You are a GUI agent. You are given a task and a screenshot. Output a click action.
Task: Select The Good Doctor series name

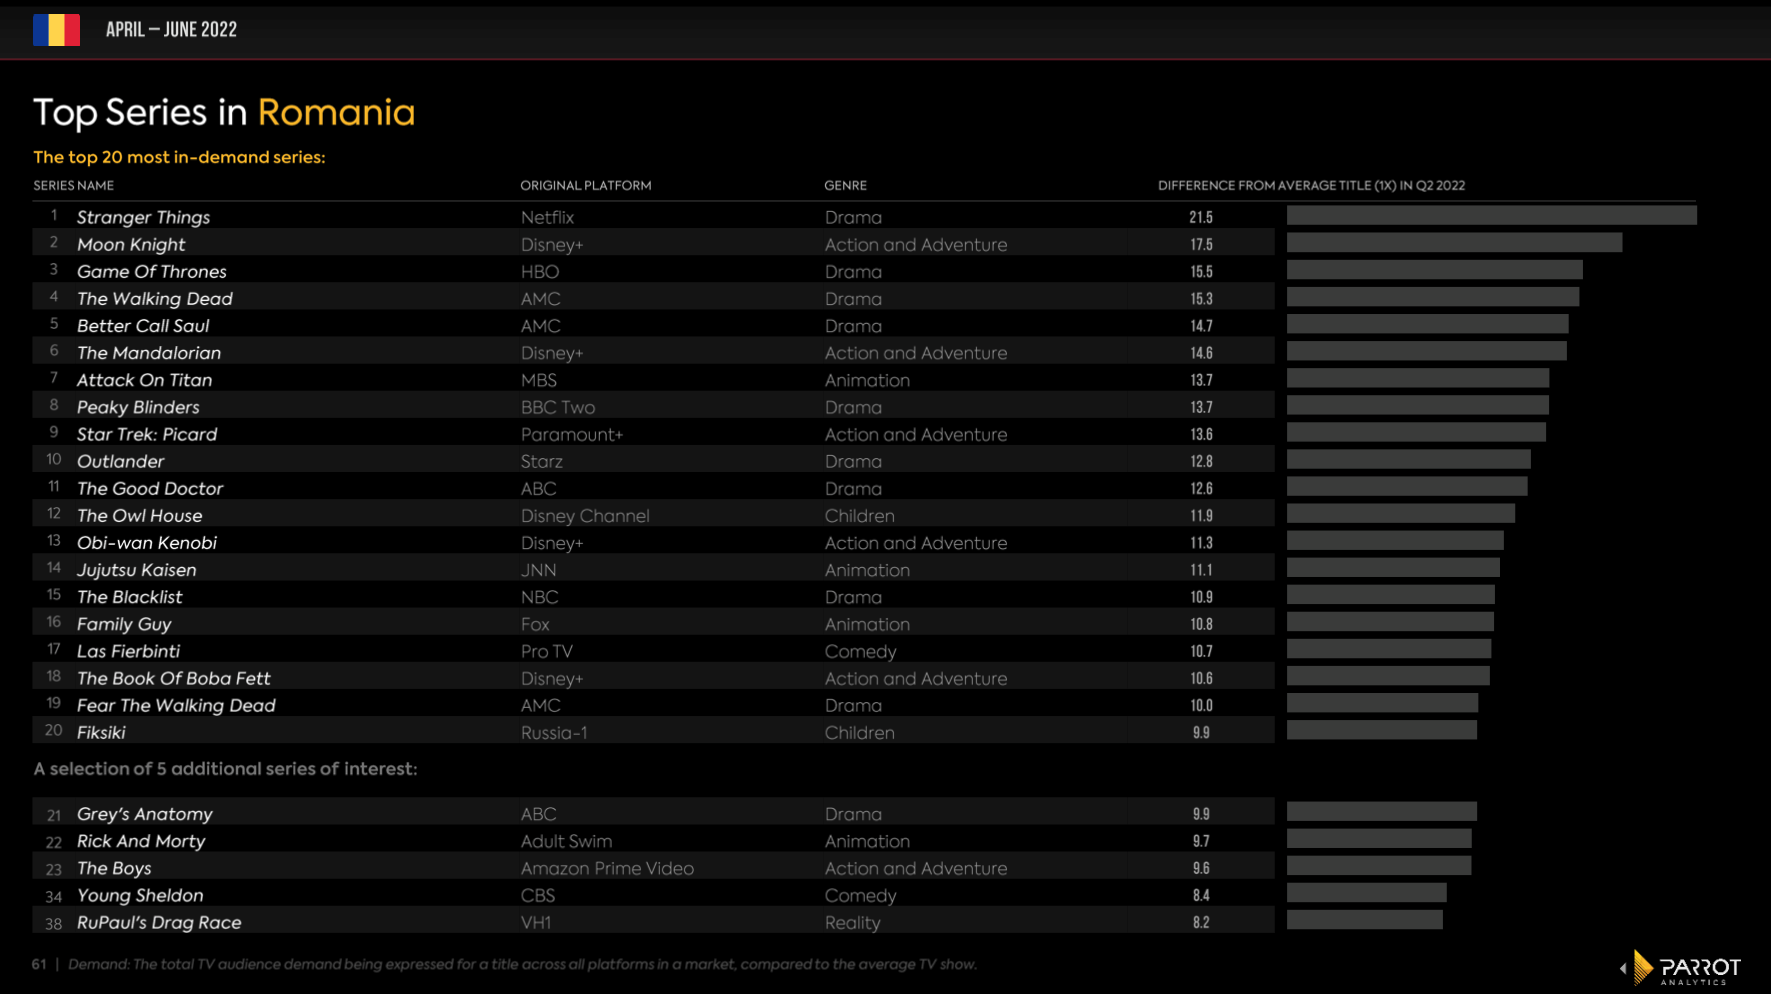pyautogui.click(x=150, y=488)
